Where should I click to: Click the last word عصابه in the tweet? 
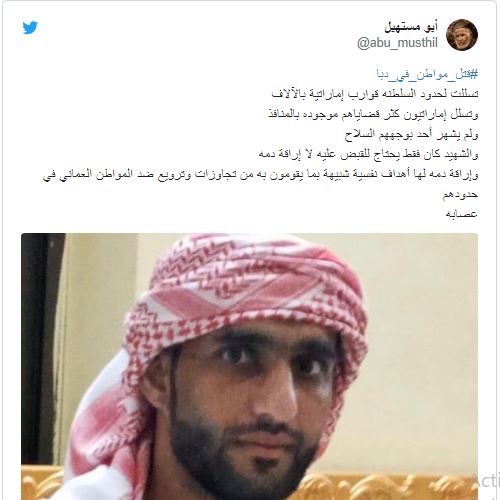pos(462,214)
